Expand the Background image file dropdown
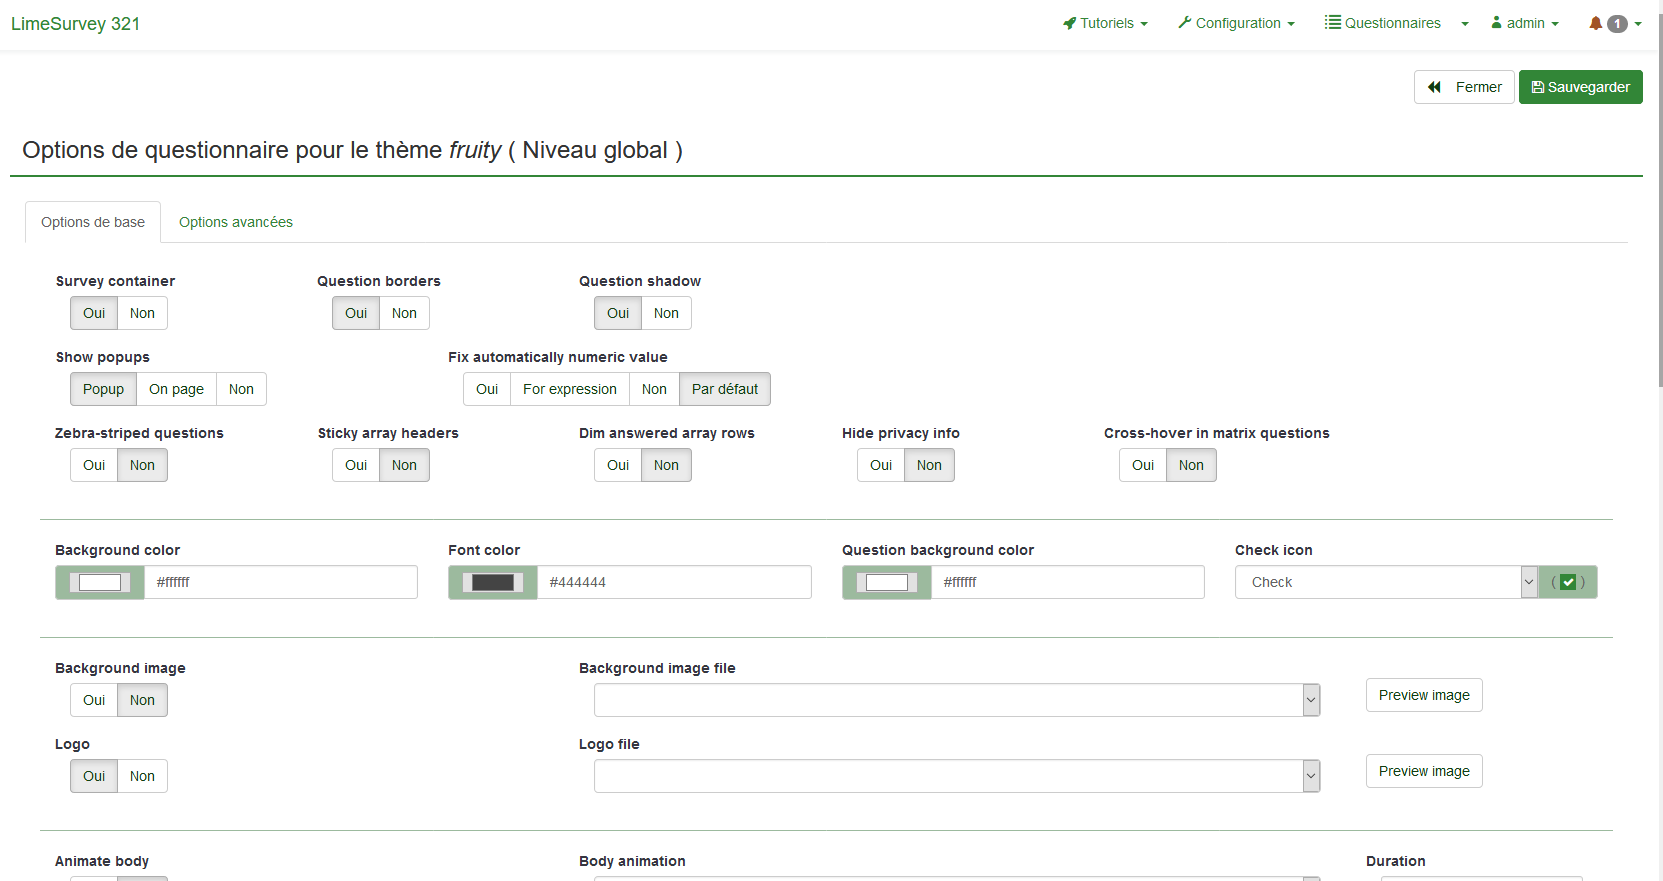This screenshot has width=1663, height=881. click(956, 700)
